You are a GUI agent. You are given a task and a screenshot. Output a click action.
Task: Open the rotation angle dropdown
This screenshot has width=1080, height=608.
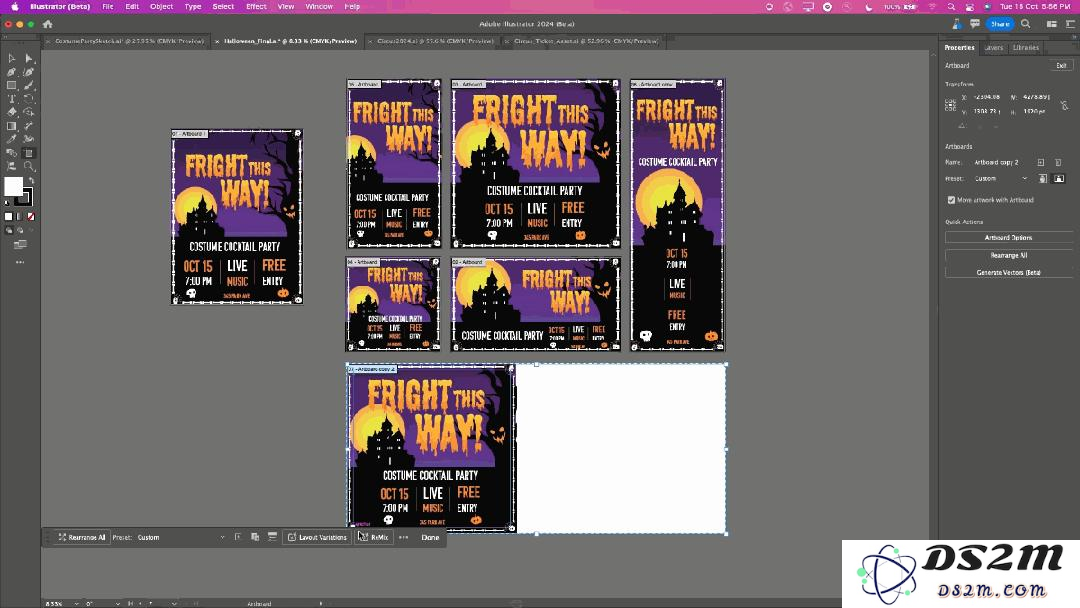tap(117, 604)
